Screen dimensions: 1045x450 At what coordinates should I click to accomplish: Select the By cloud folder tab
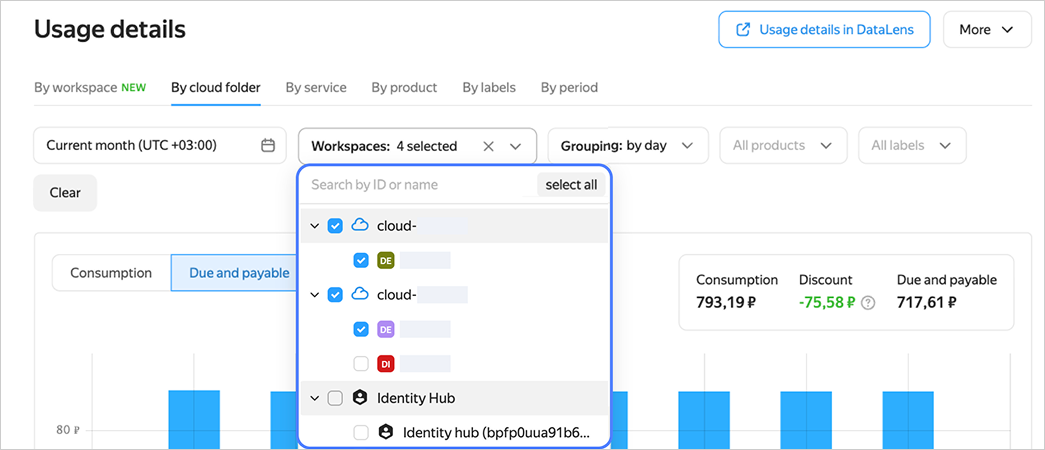tap(216, 87)
